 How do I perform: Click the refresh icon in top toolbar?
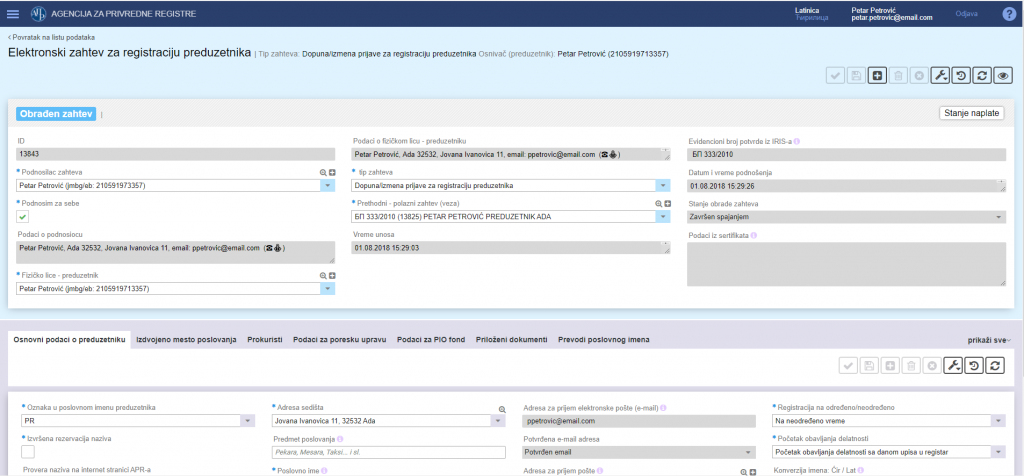981,75
